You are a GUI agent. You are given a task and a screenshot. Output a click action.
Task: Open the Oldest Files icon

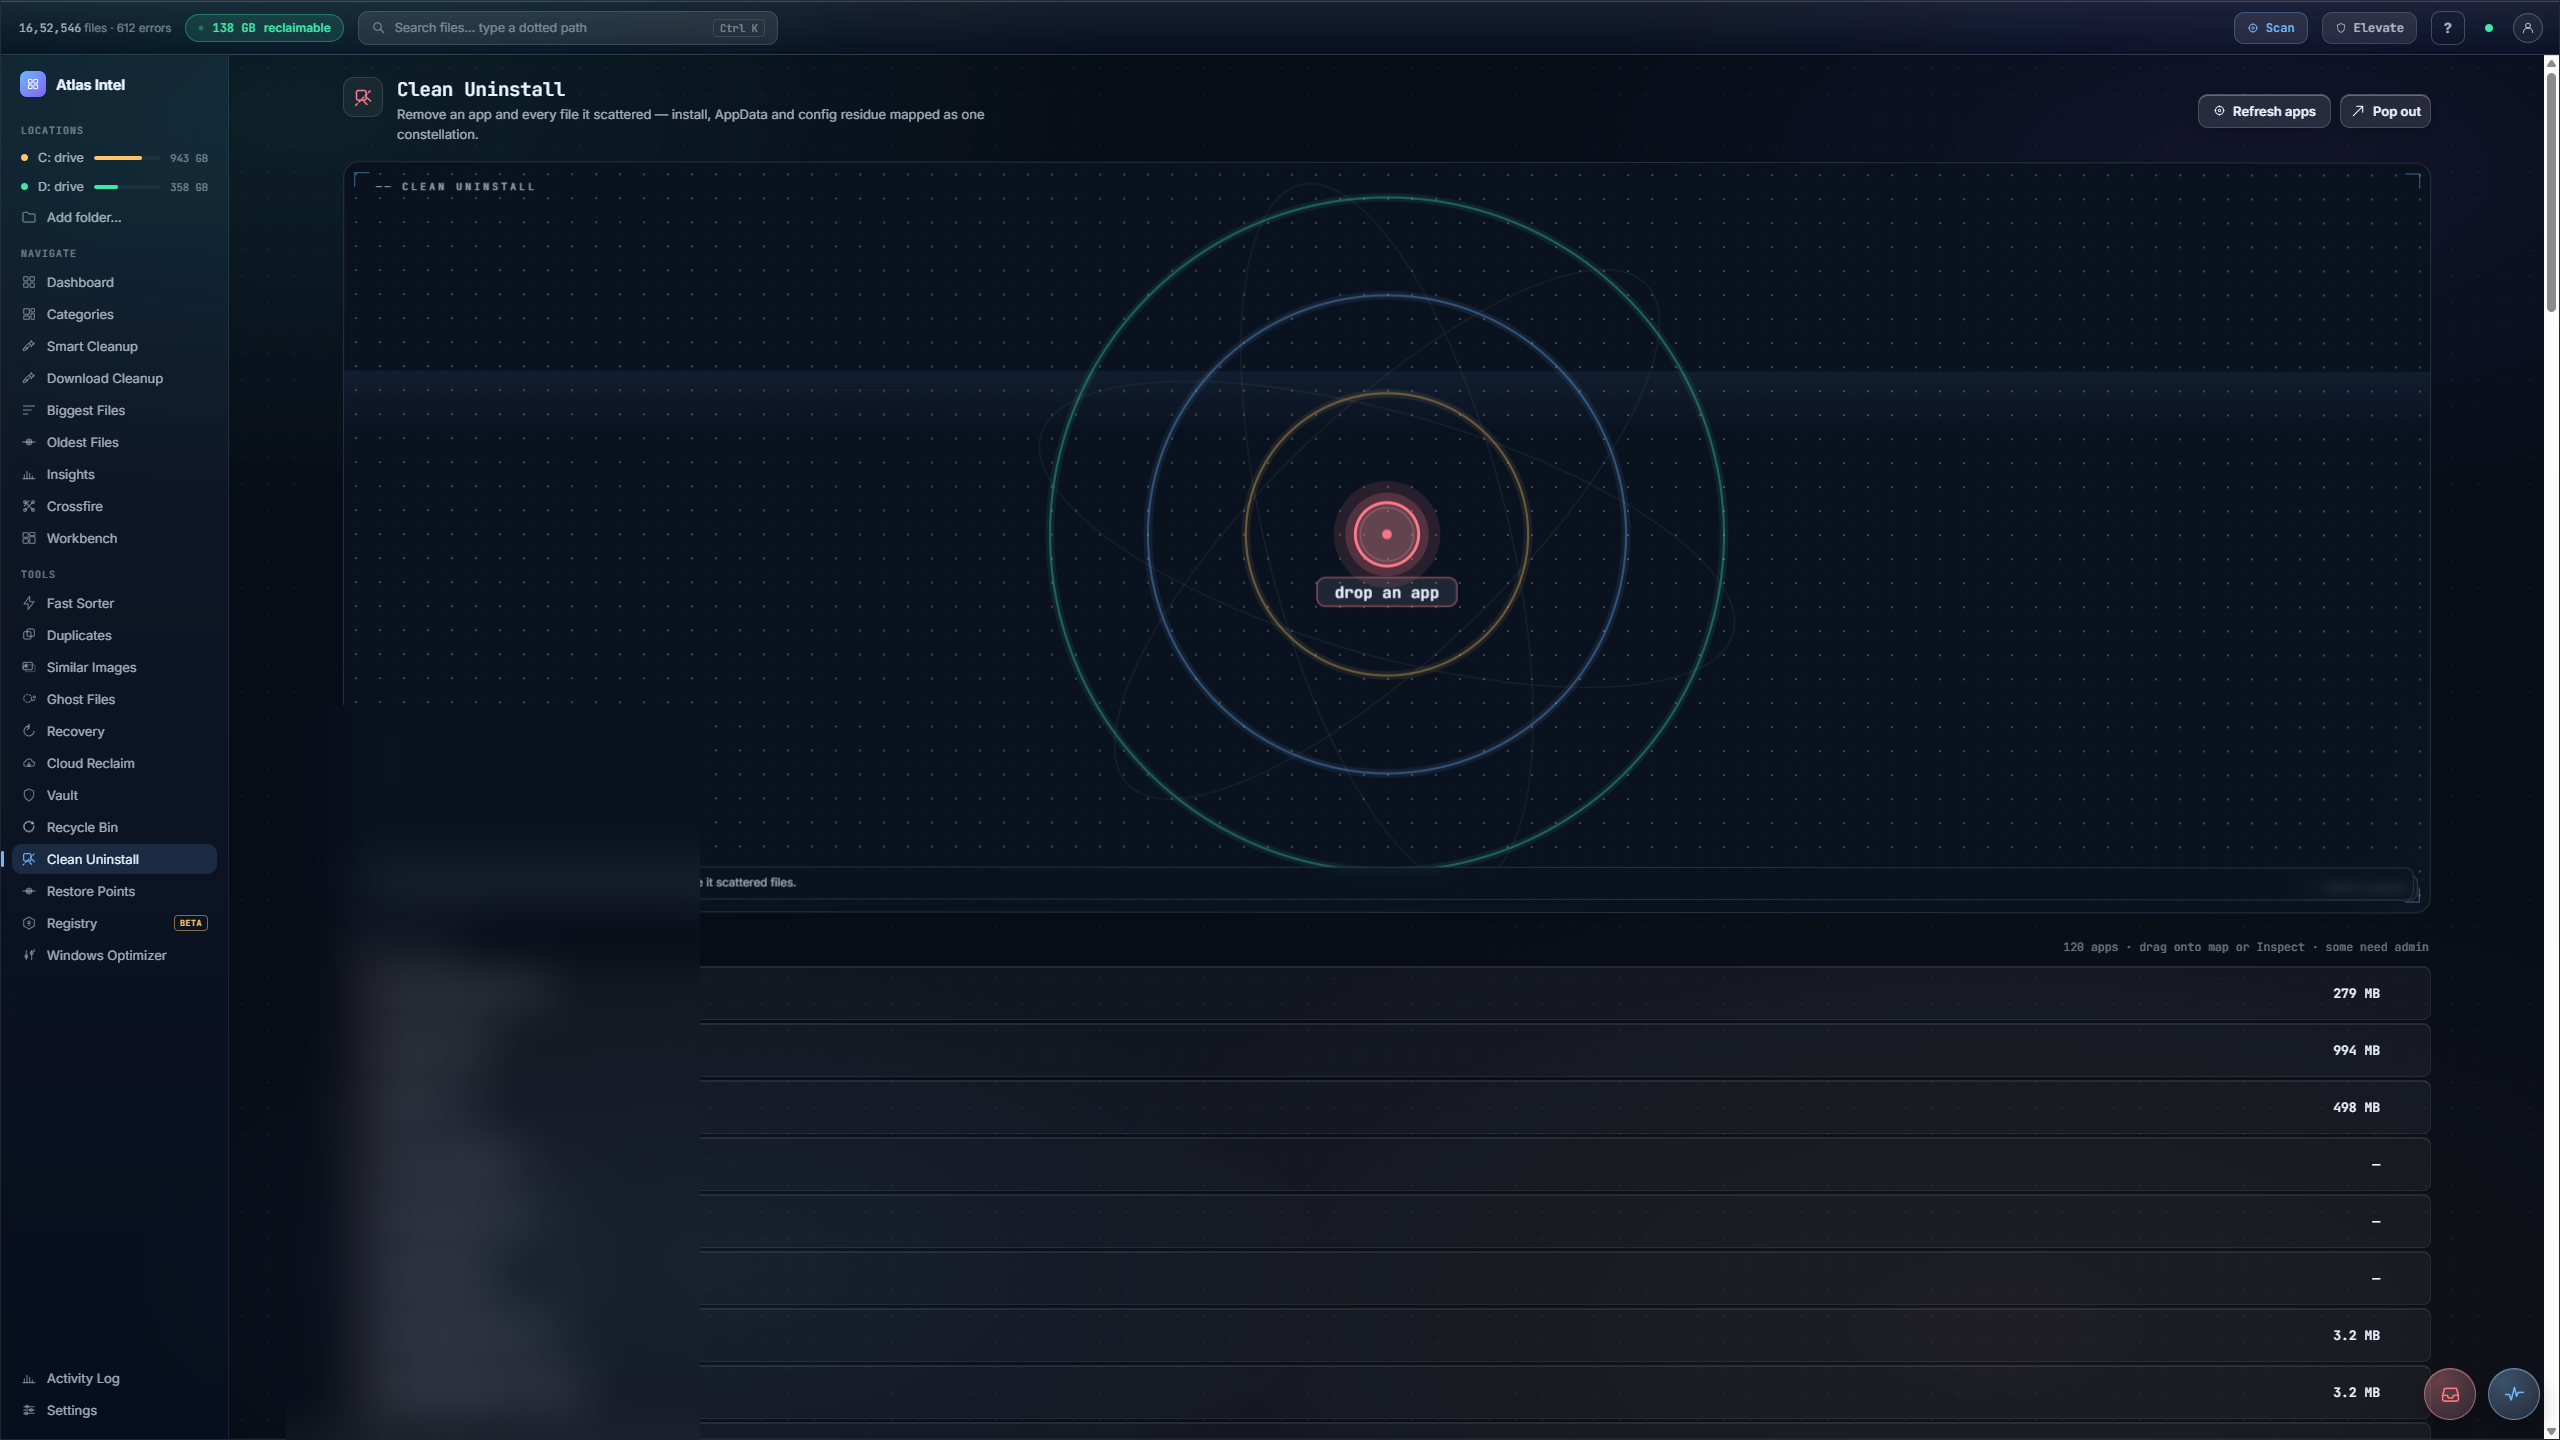tap(29, 442)
